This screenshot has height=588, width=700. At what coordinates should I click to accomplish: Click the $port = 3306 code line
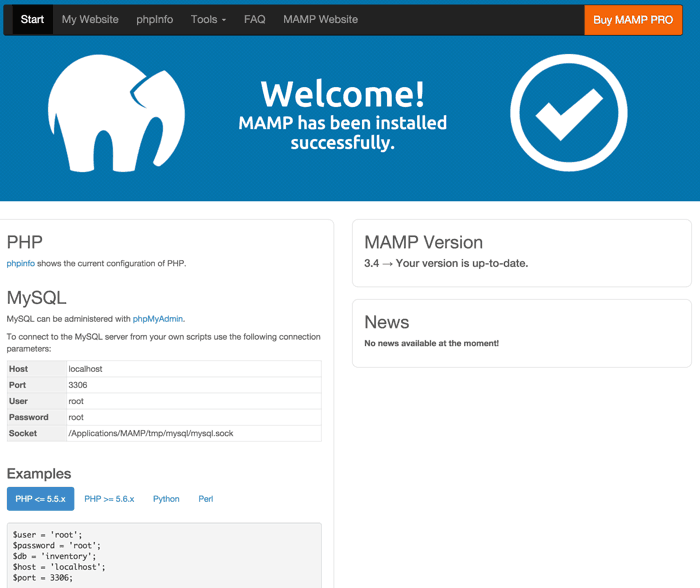(x=42, y=578)
